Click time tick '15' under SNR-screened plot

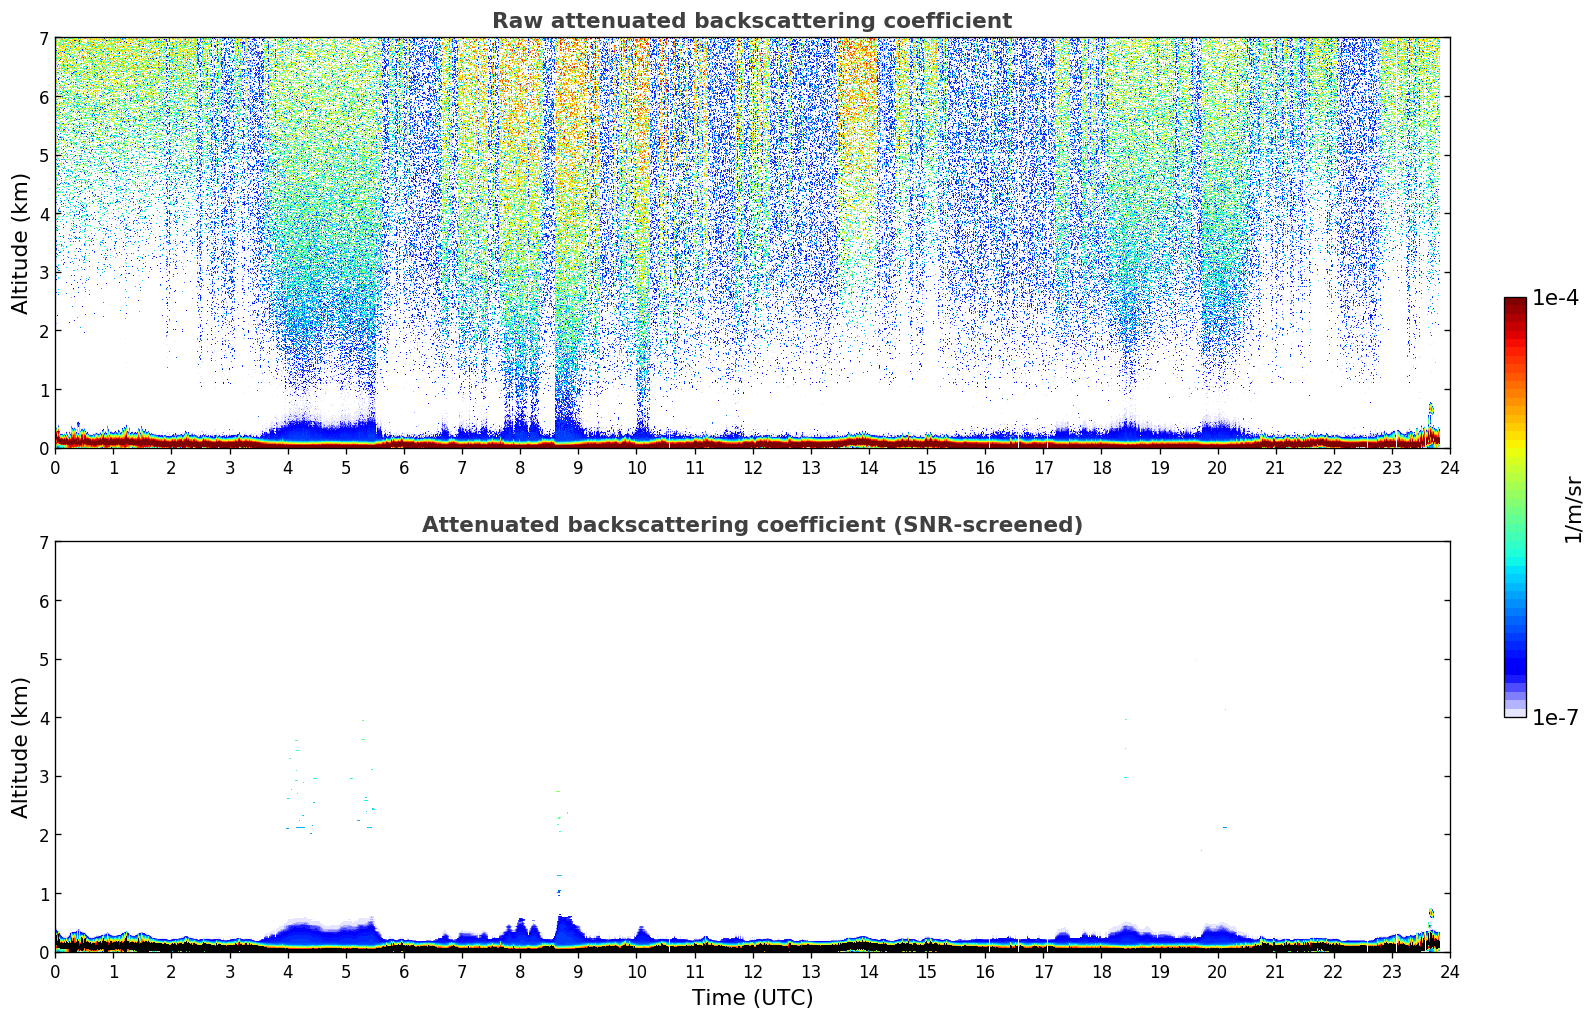point(927,971)
